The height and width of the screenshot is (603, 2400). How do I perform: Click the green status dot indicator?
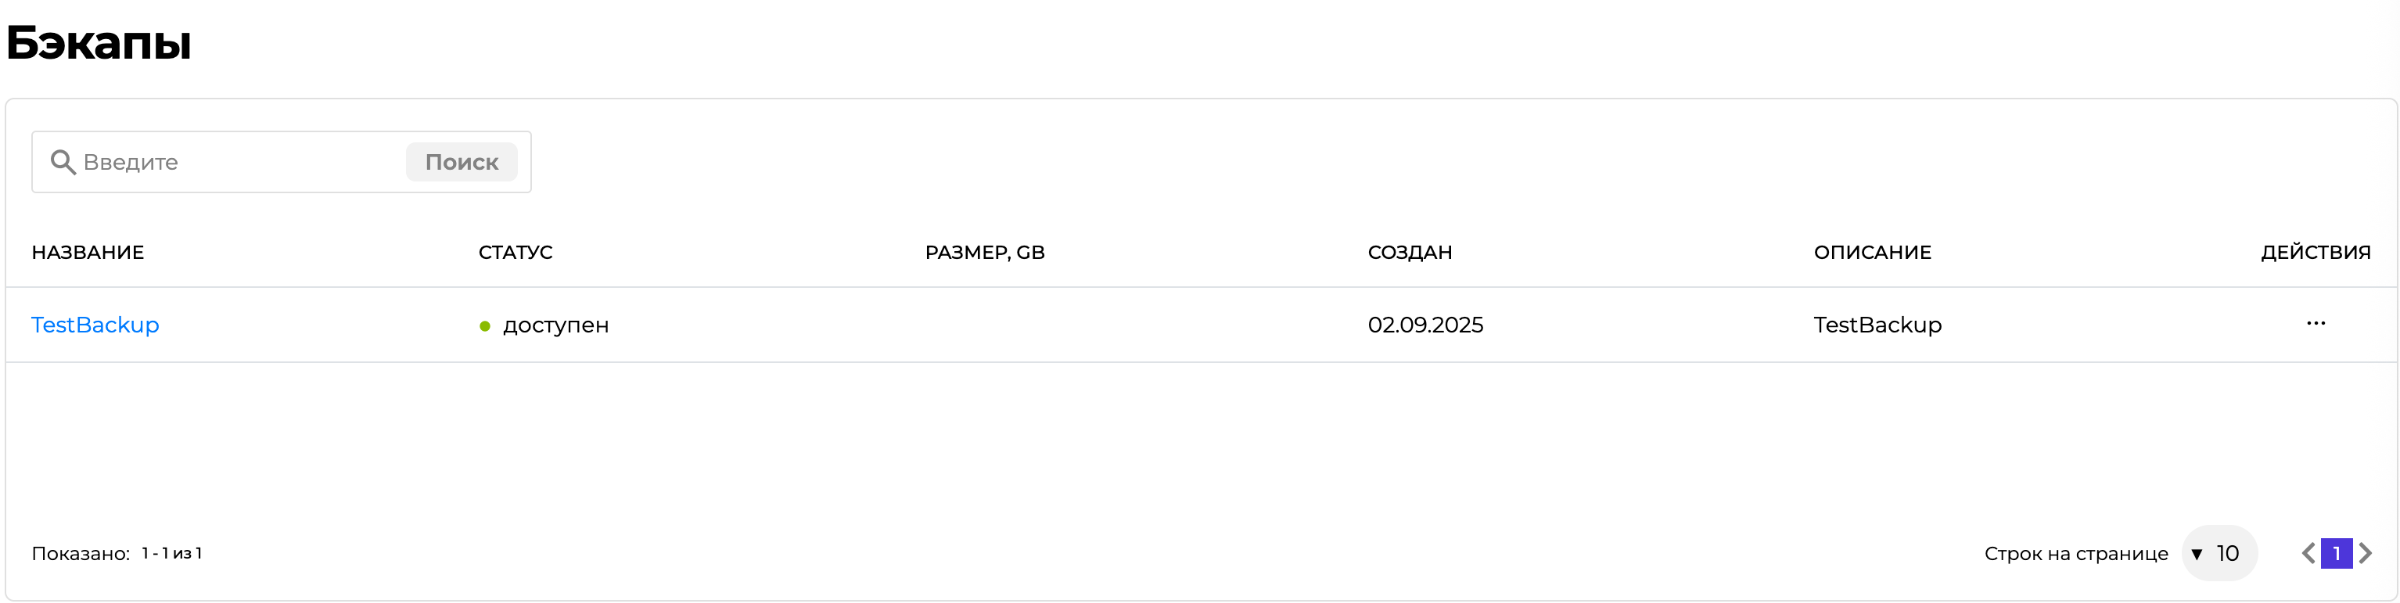pyautogui.click(x=485, y=326)
